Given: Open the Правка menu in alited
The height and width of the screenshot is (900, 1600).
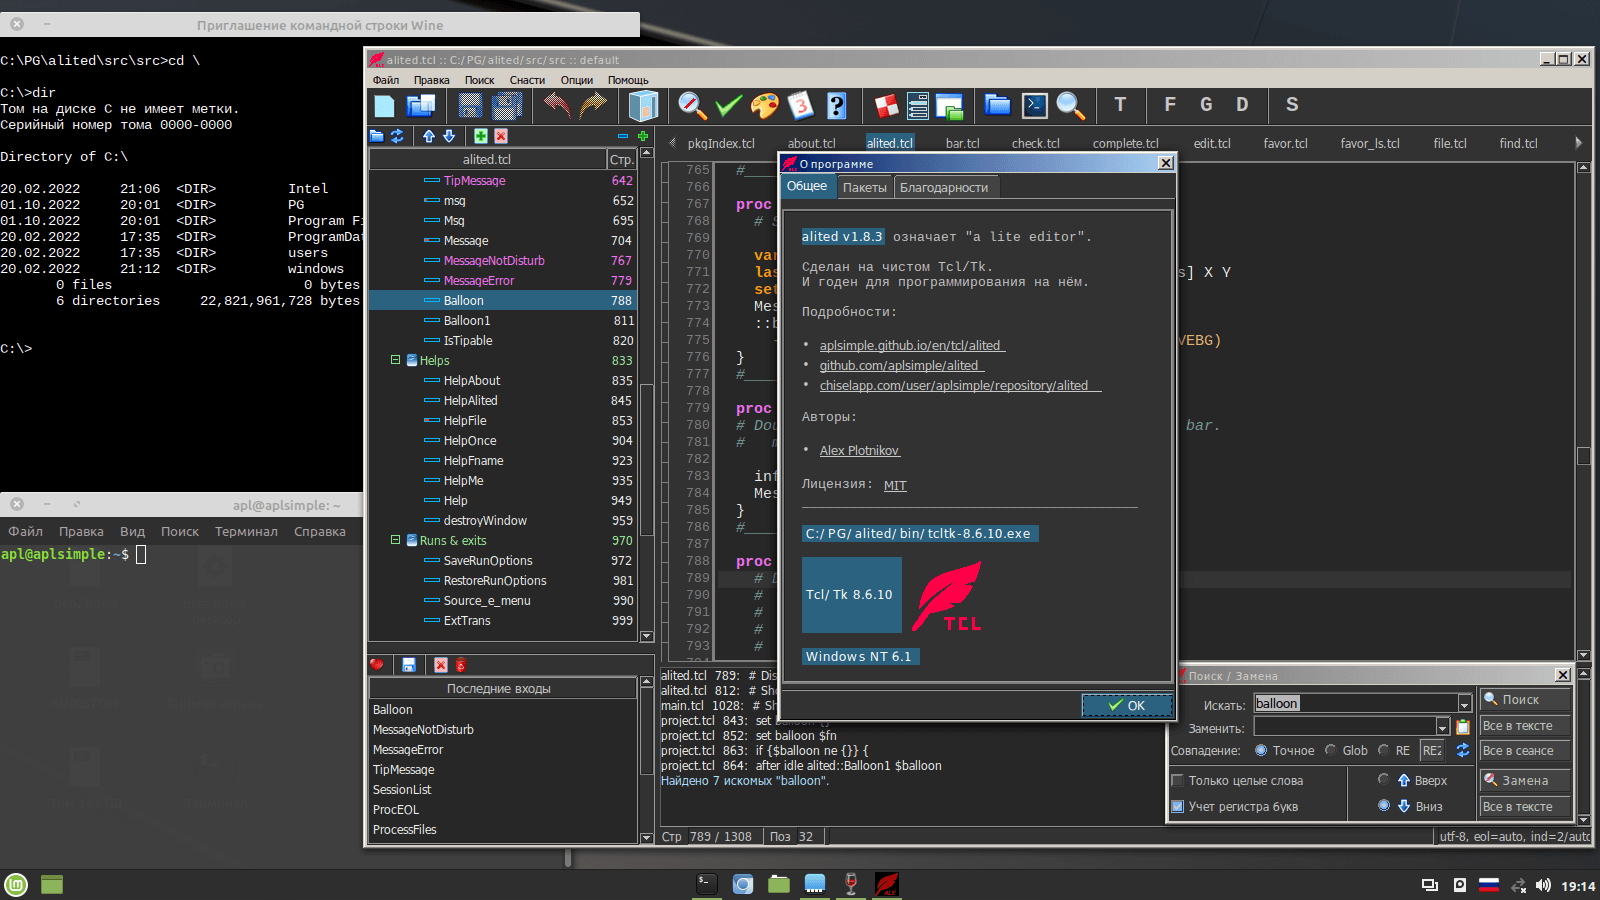Looking at the screenshot, I should click(432, 80).
